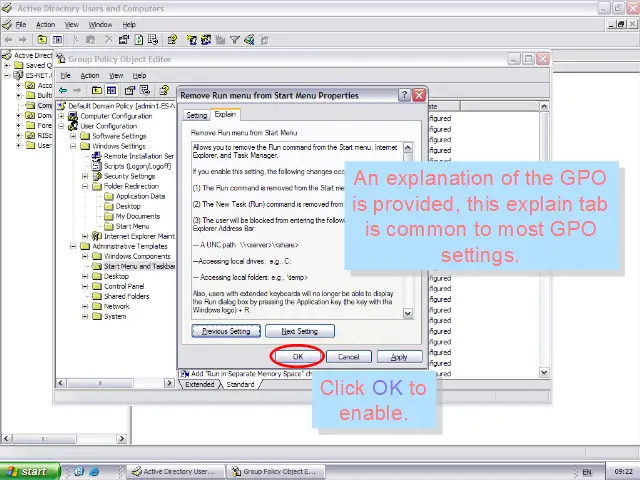
Task: Click the Up one level icon in the Active Directory toolbar
Action: tap(42, 40)
